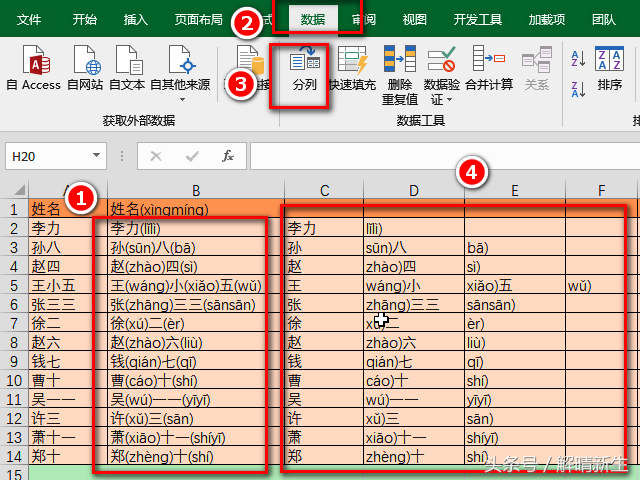This screenshot has height=480, width=640.
Task: Click the formula bar confirm checkmark icon
Action: click(192, 156)
